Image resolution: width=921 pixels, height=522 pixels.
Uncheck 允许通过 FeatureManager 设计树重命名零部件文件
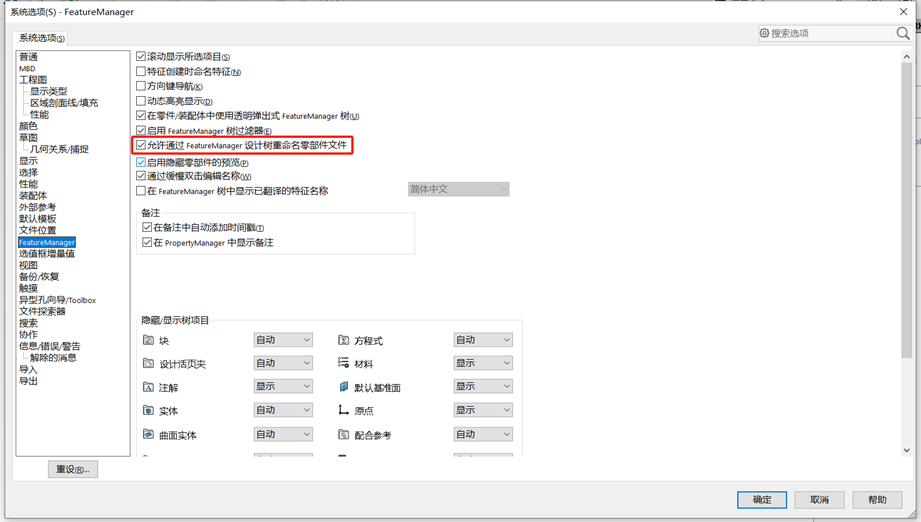[x=141, y=146]
